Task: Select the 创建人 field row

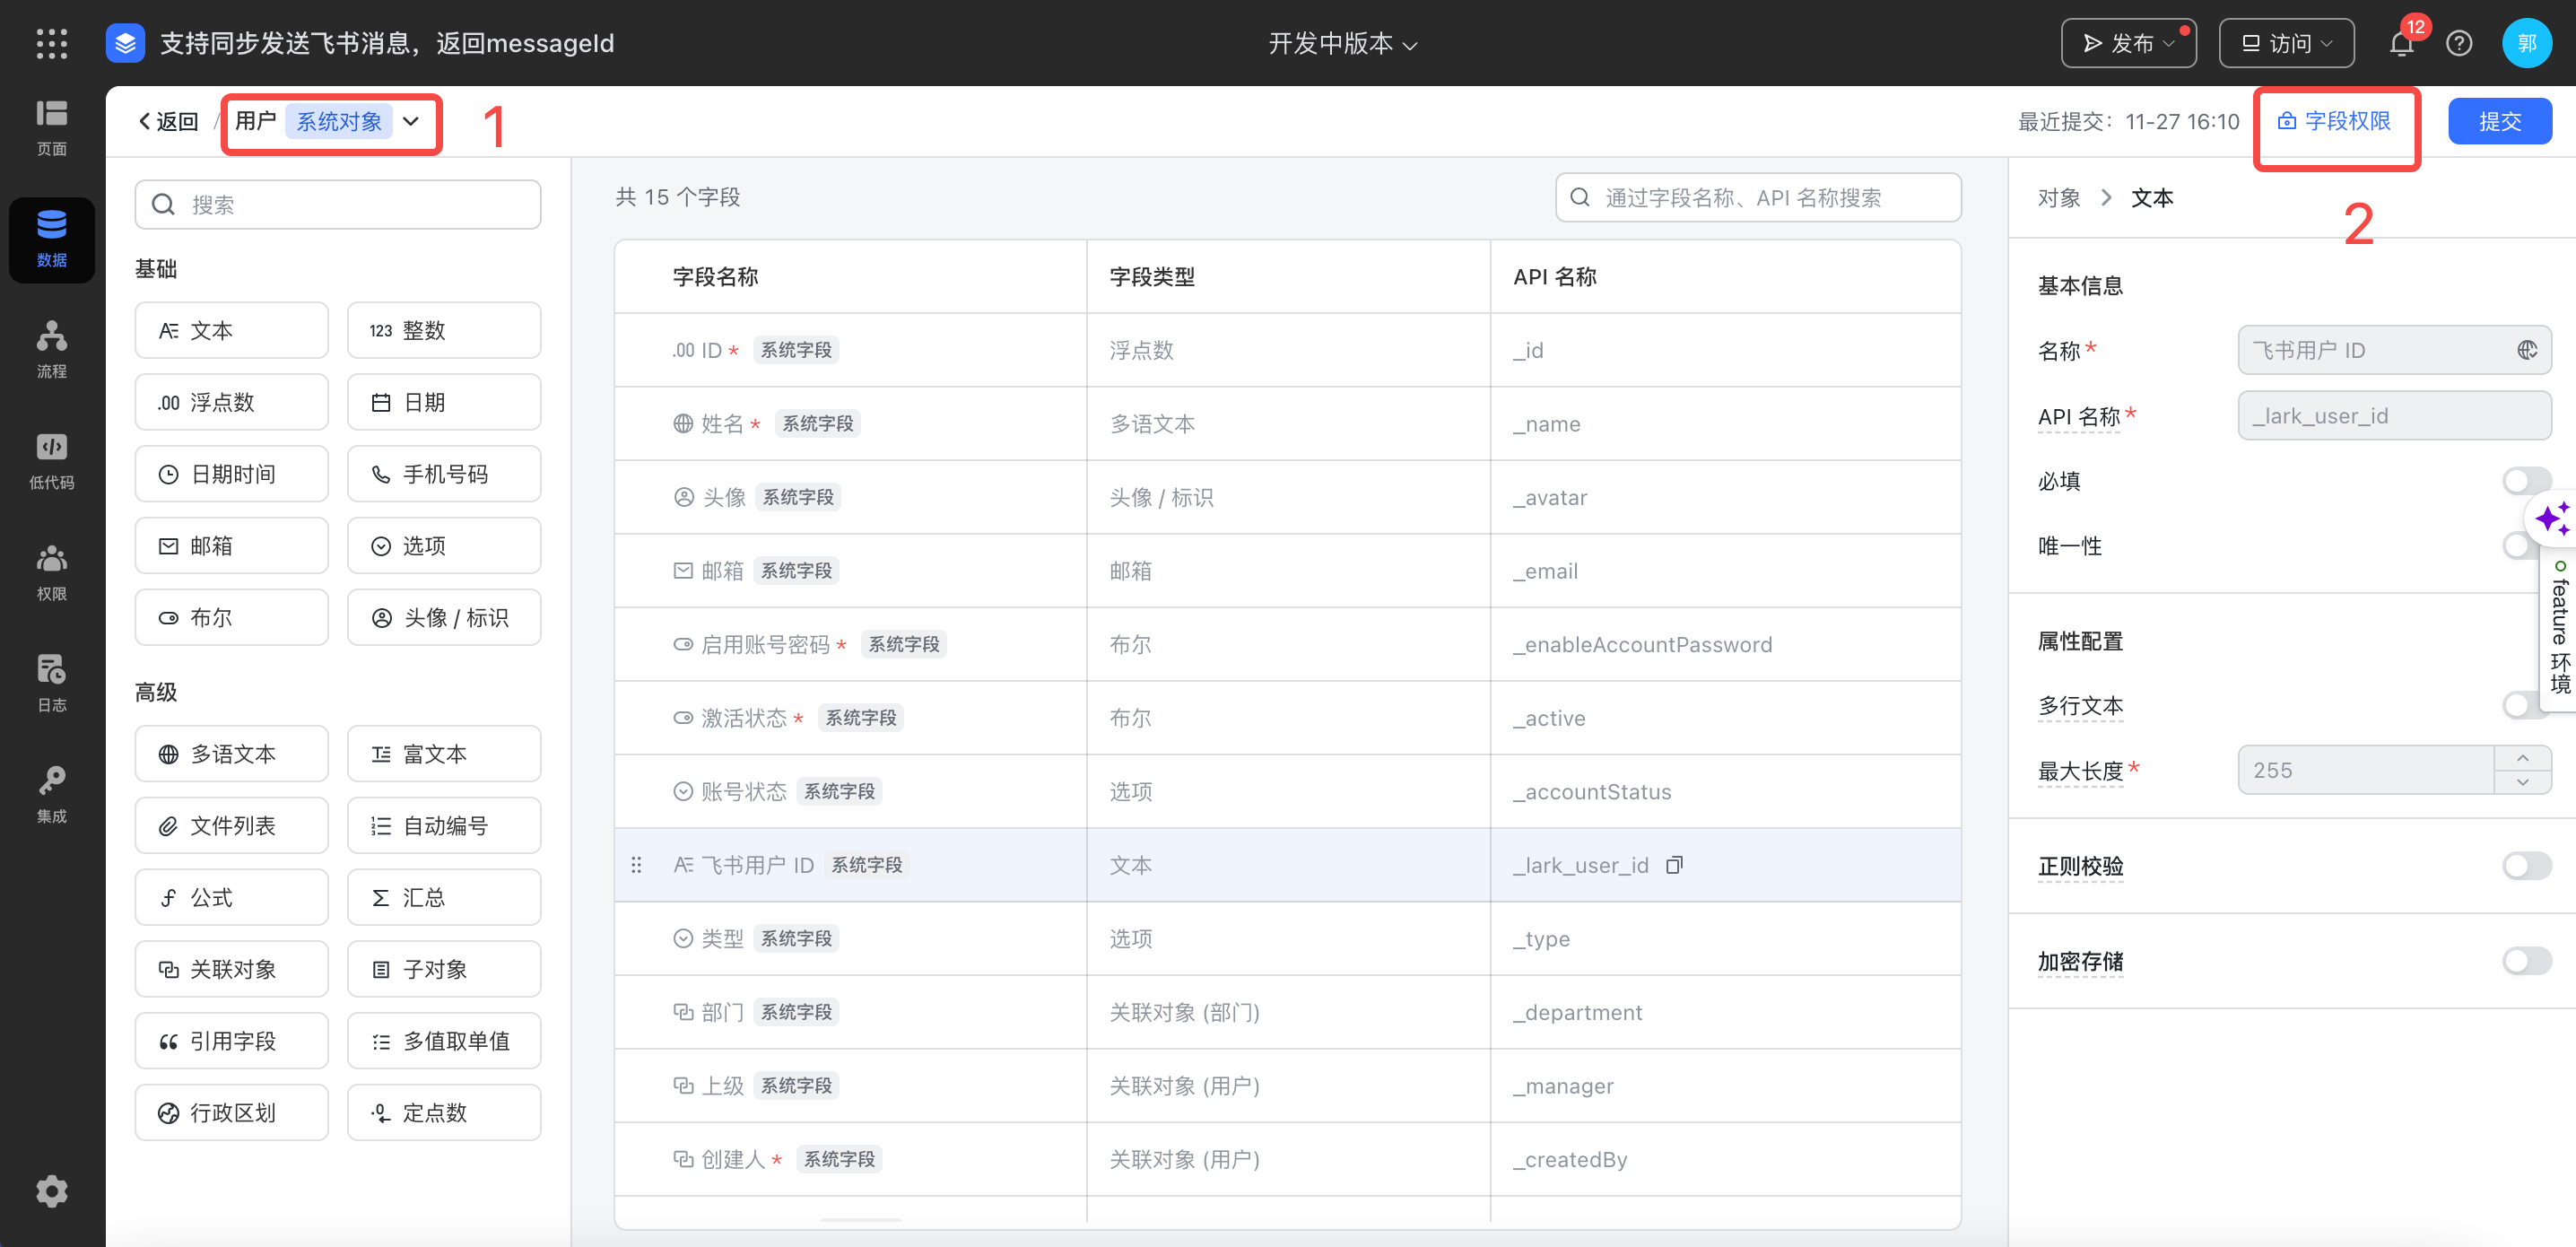Action: (1287, 1159)
